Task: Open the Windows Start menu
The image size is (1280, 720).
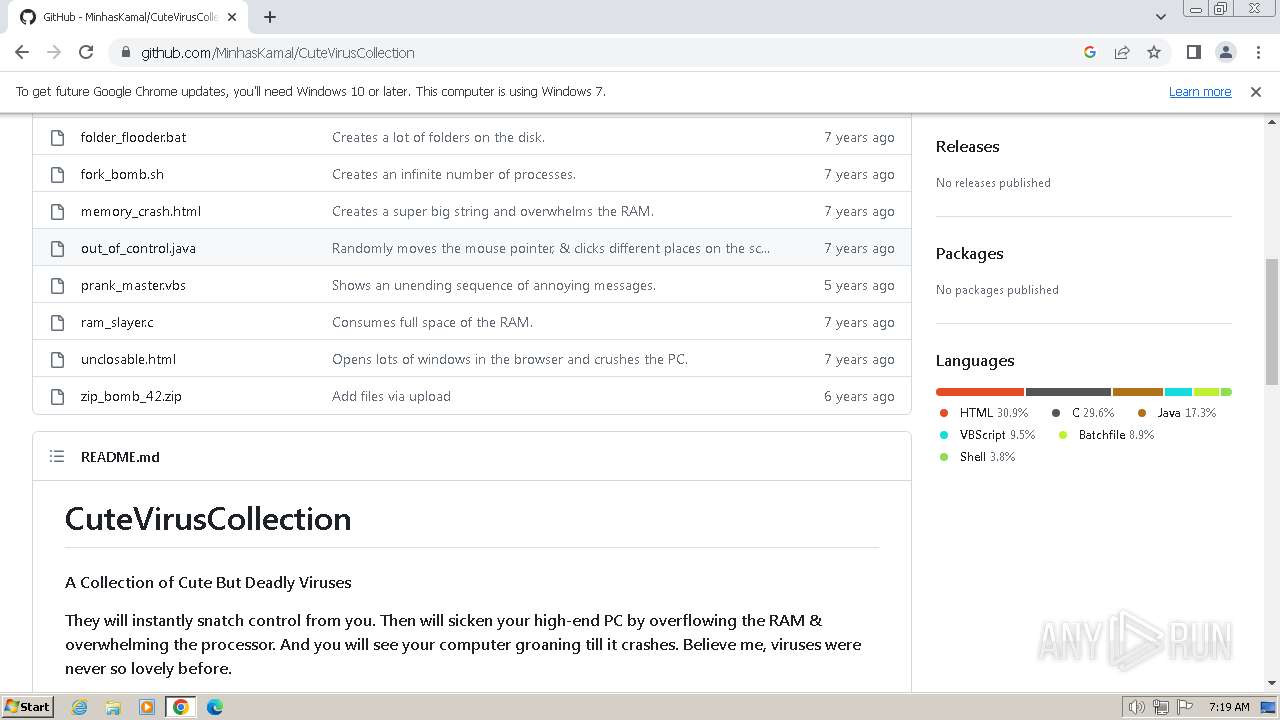Action: 27,706
